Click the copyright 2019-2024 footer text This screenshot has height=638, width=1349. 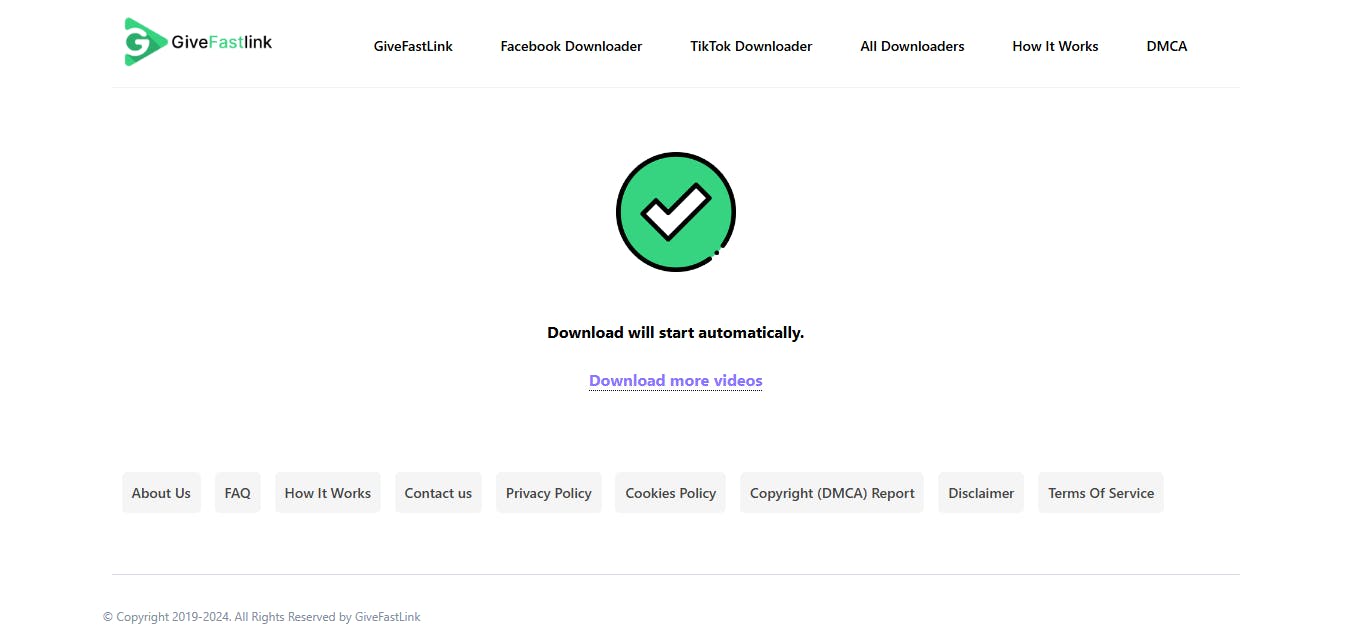pyautogui.click(x=262, y=617)
